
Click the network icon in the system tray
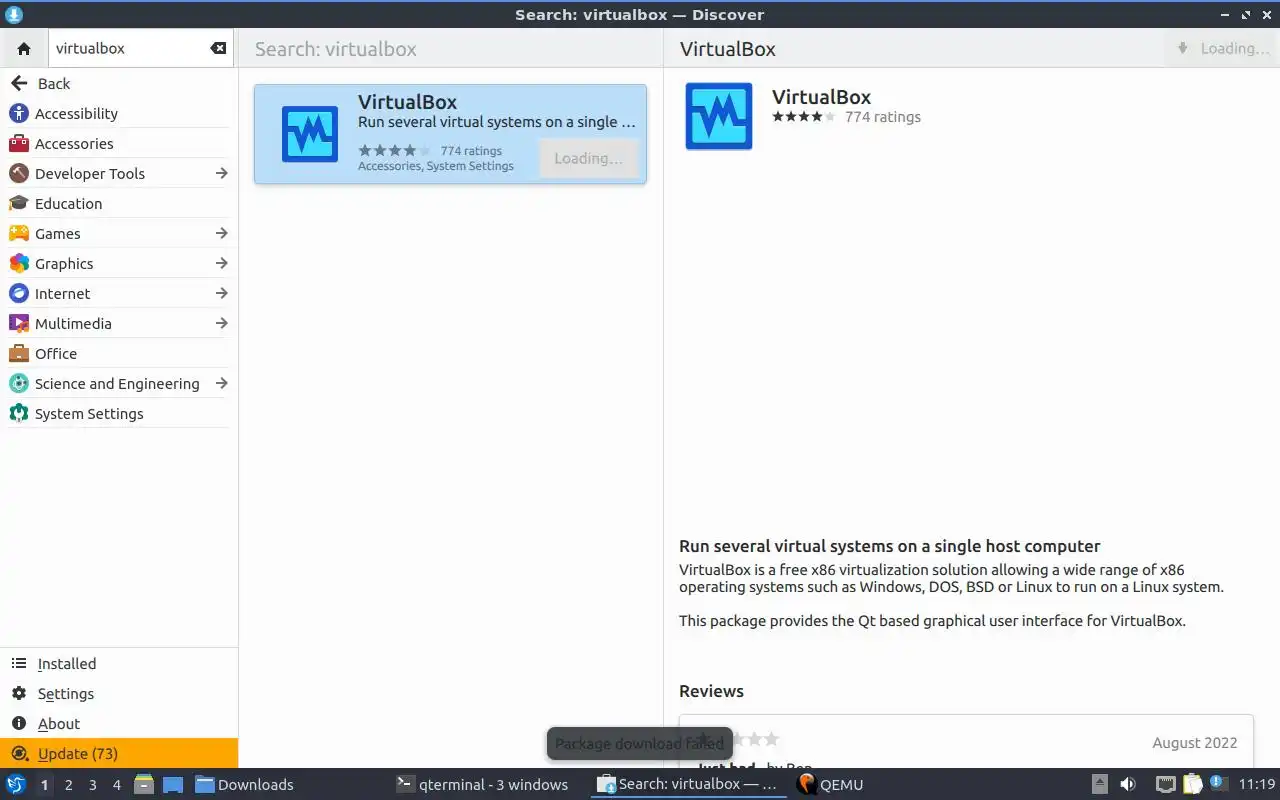(x=1166, y=784)
